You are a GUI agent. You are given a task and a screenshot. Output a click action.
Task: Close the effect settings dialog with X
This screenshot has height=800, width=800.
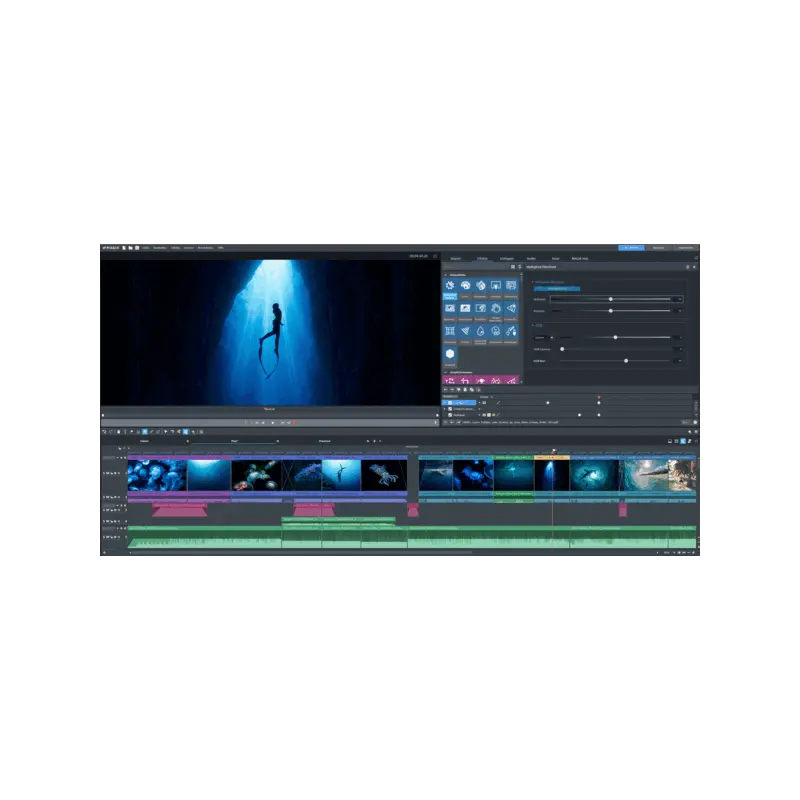pos(694,267)
